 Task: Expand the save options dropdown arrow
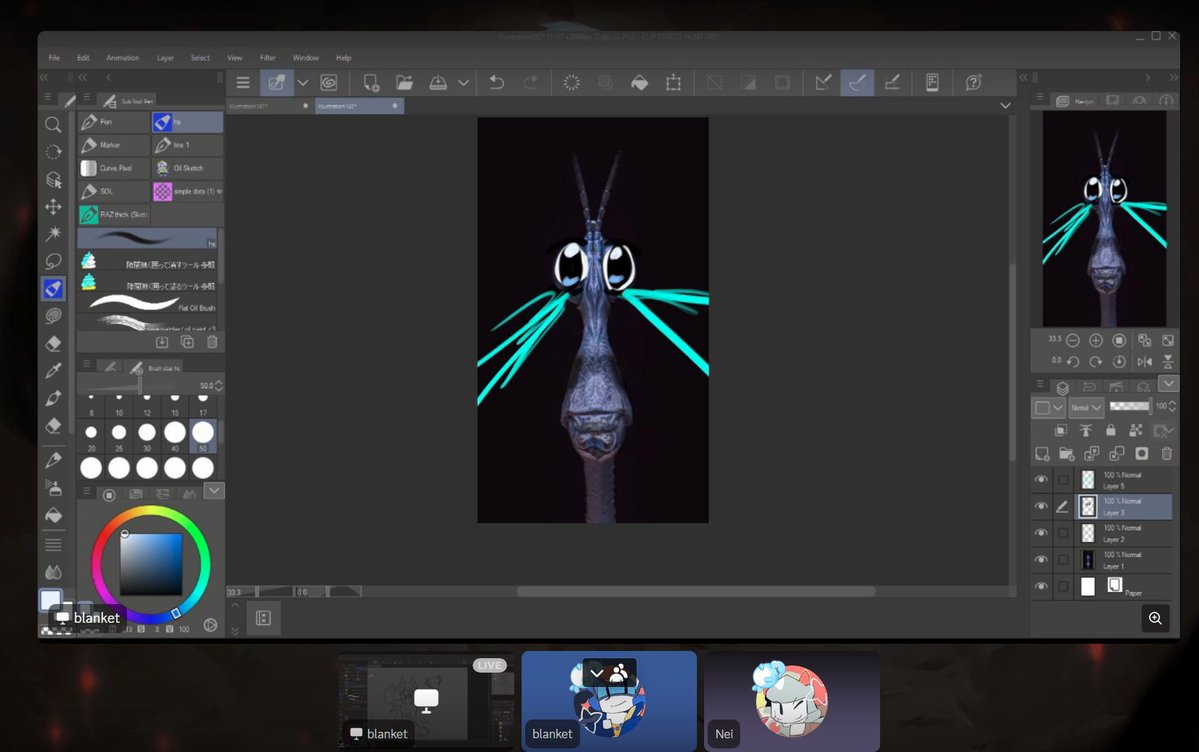[463, 83]
